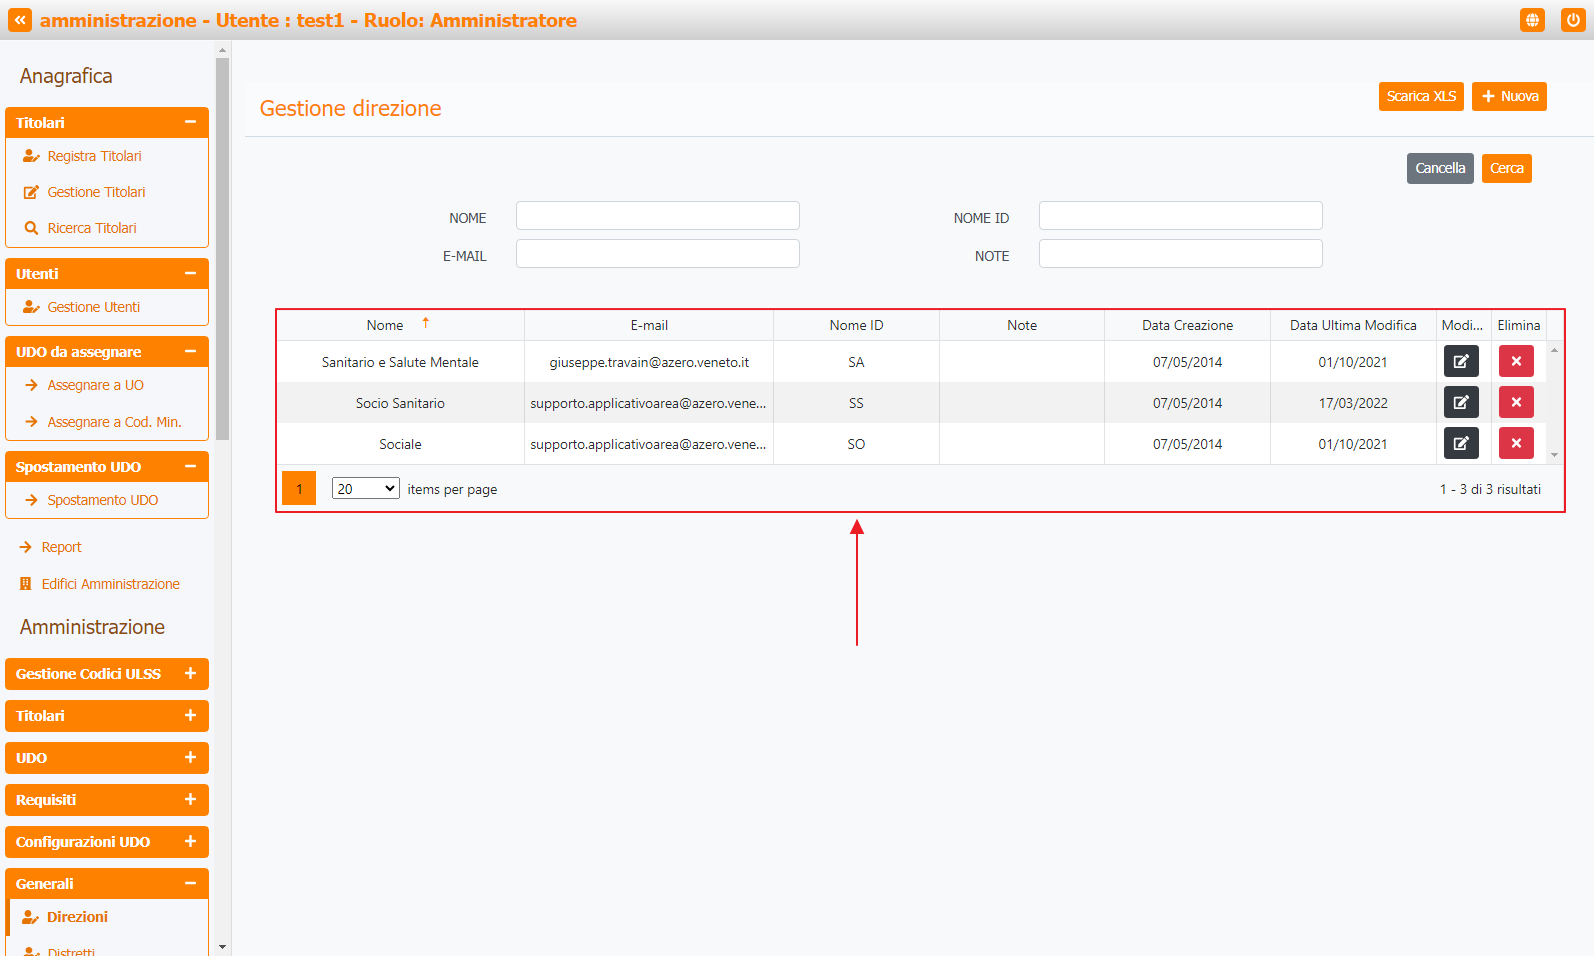Click the Nuova button
The width and height of the screenshot is (1594, 956).
(1508, 96)
